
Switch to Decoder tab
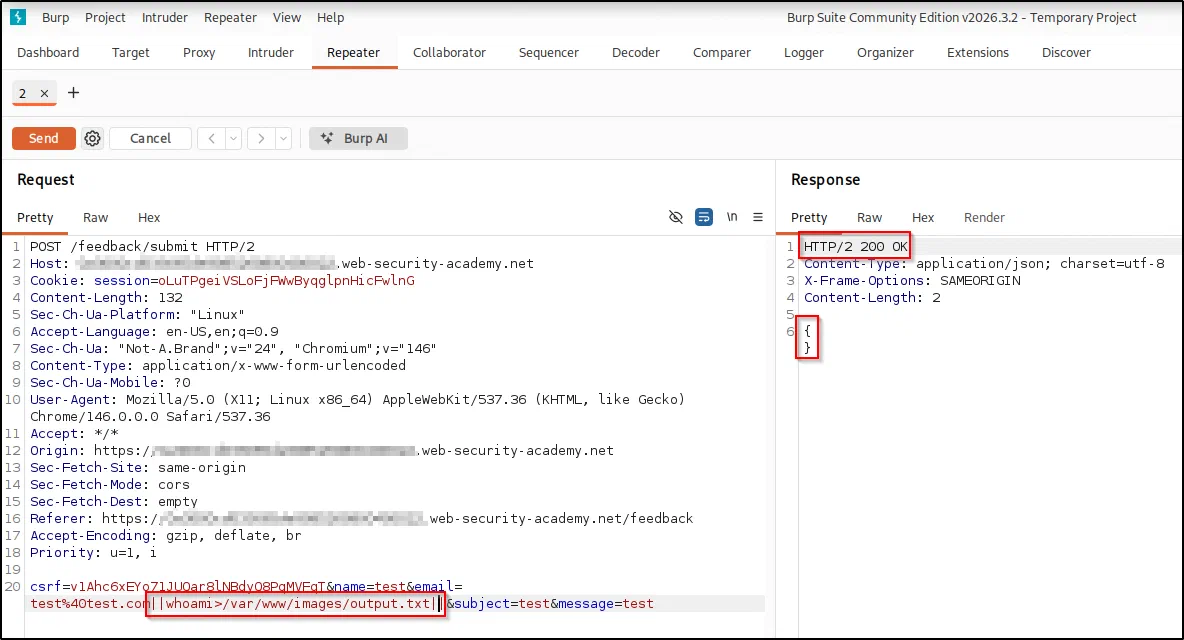point(636,52)
